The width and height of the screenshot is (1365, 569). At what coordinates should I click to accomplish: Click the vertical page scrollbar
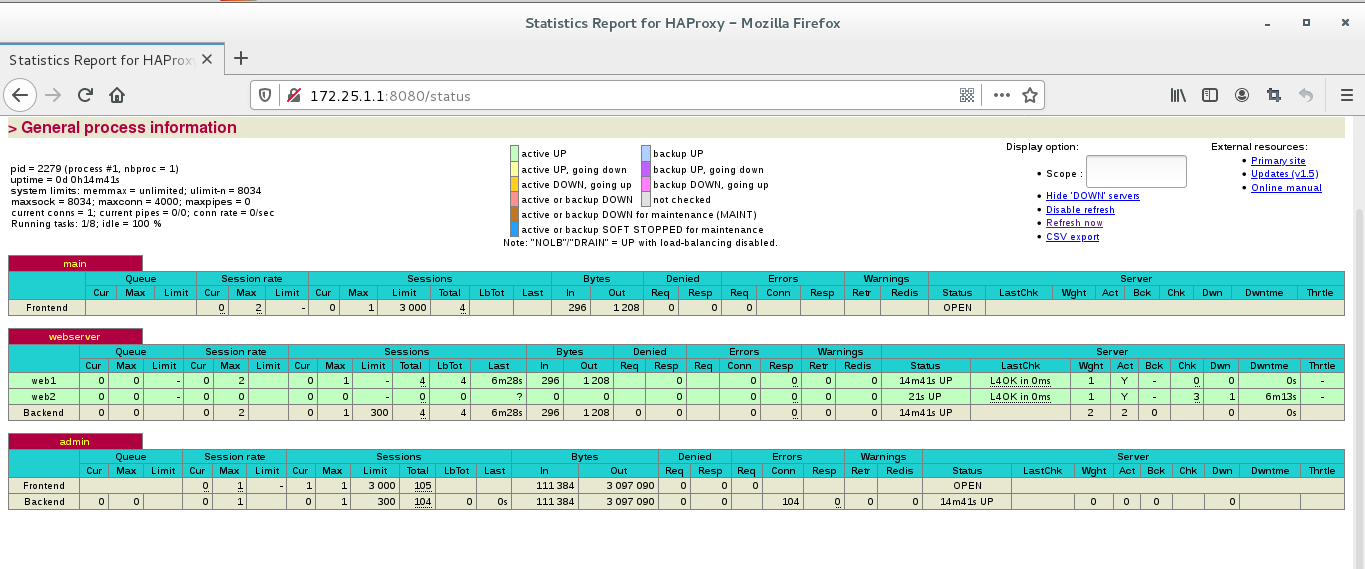click(x=1358, y=390)
